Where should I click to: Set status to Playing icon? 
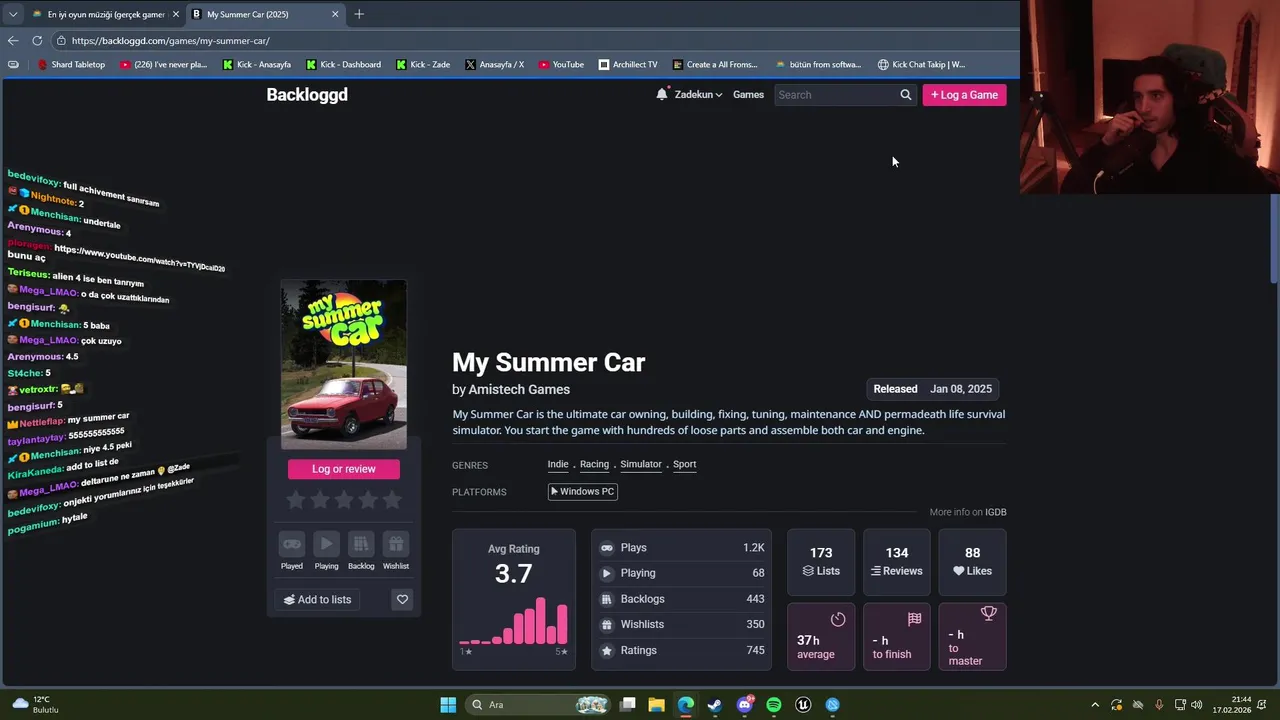pyautogui.click(x=326, y=544)
